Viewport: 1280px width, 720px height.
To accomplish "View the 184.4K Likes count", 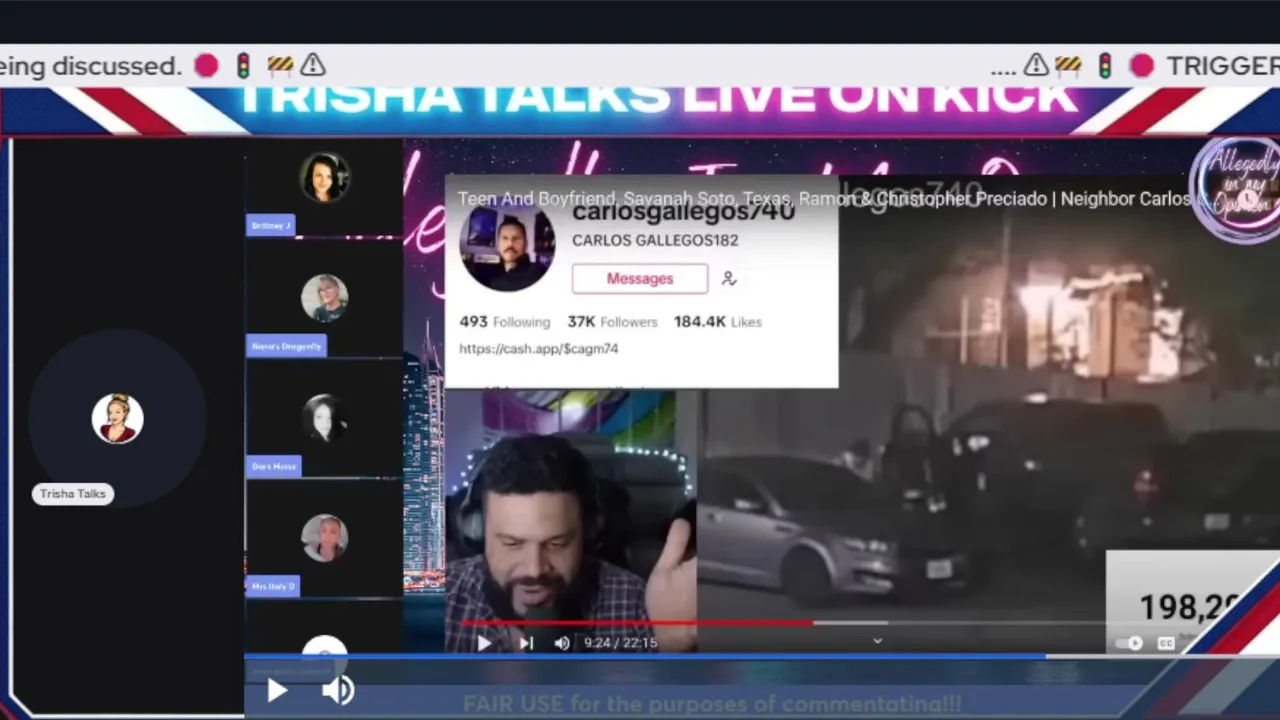I will [x=718, y=322].
